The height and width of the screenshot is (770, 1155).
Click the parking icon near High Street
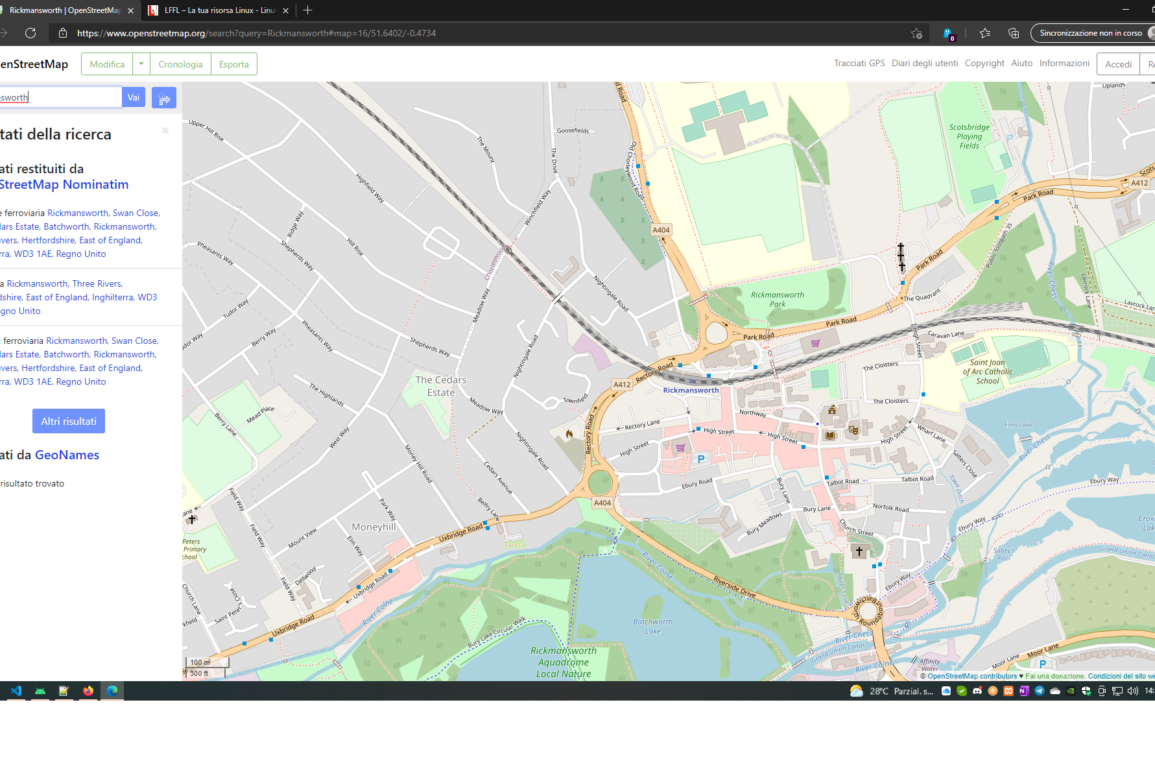click(x=700, y=459)
